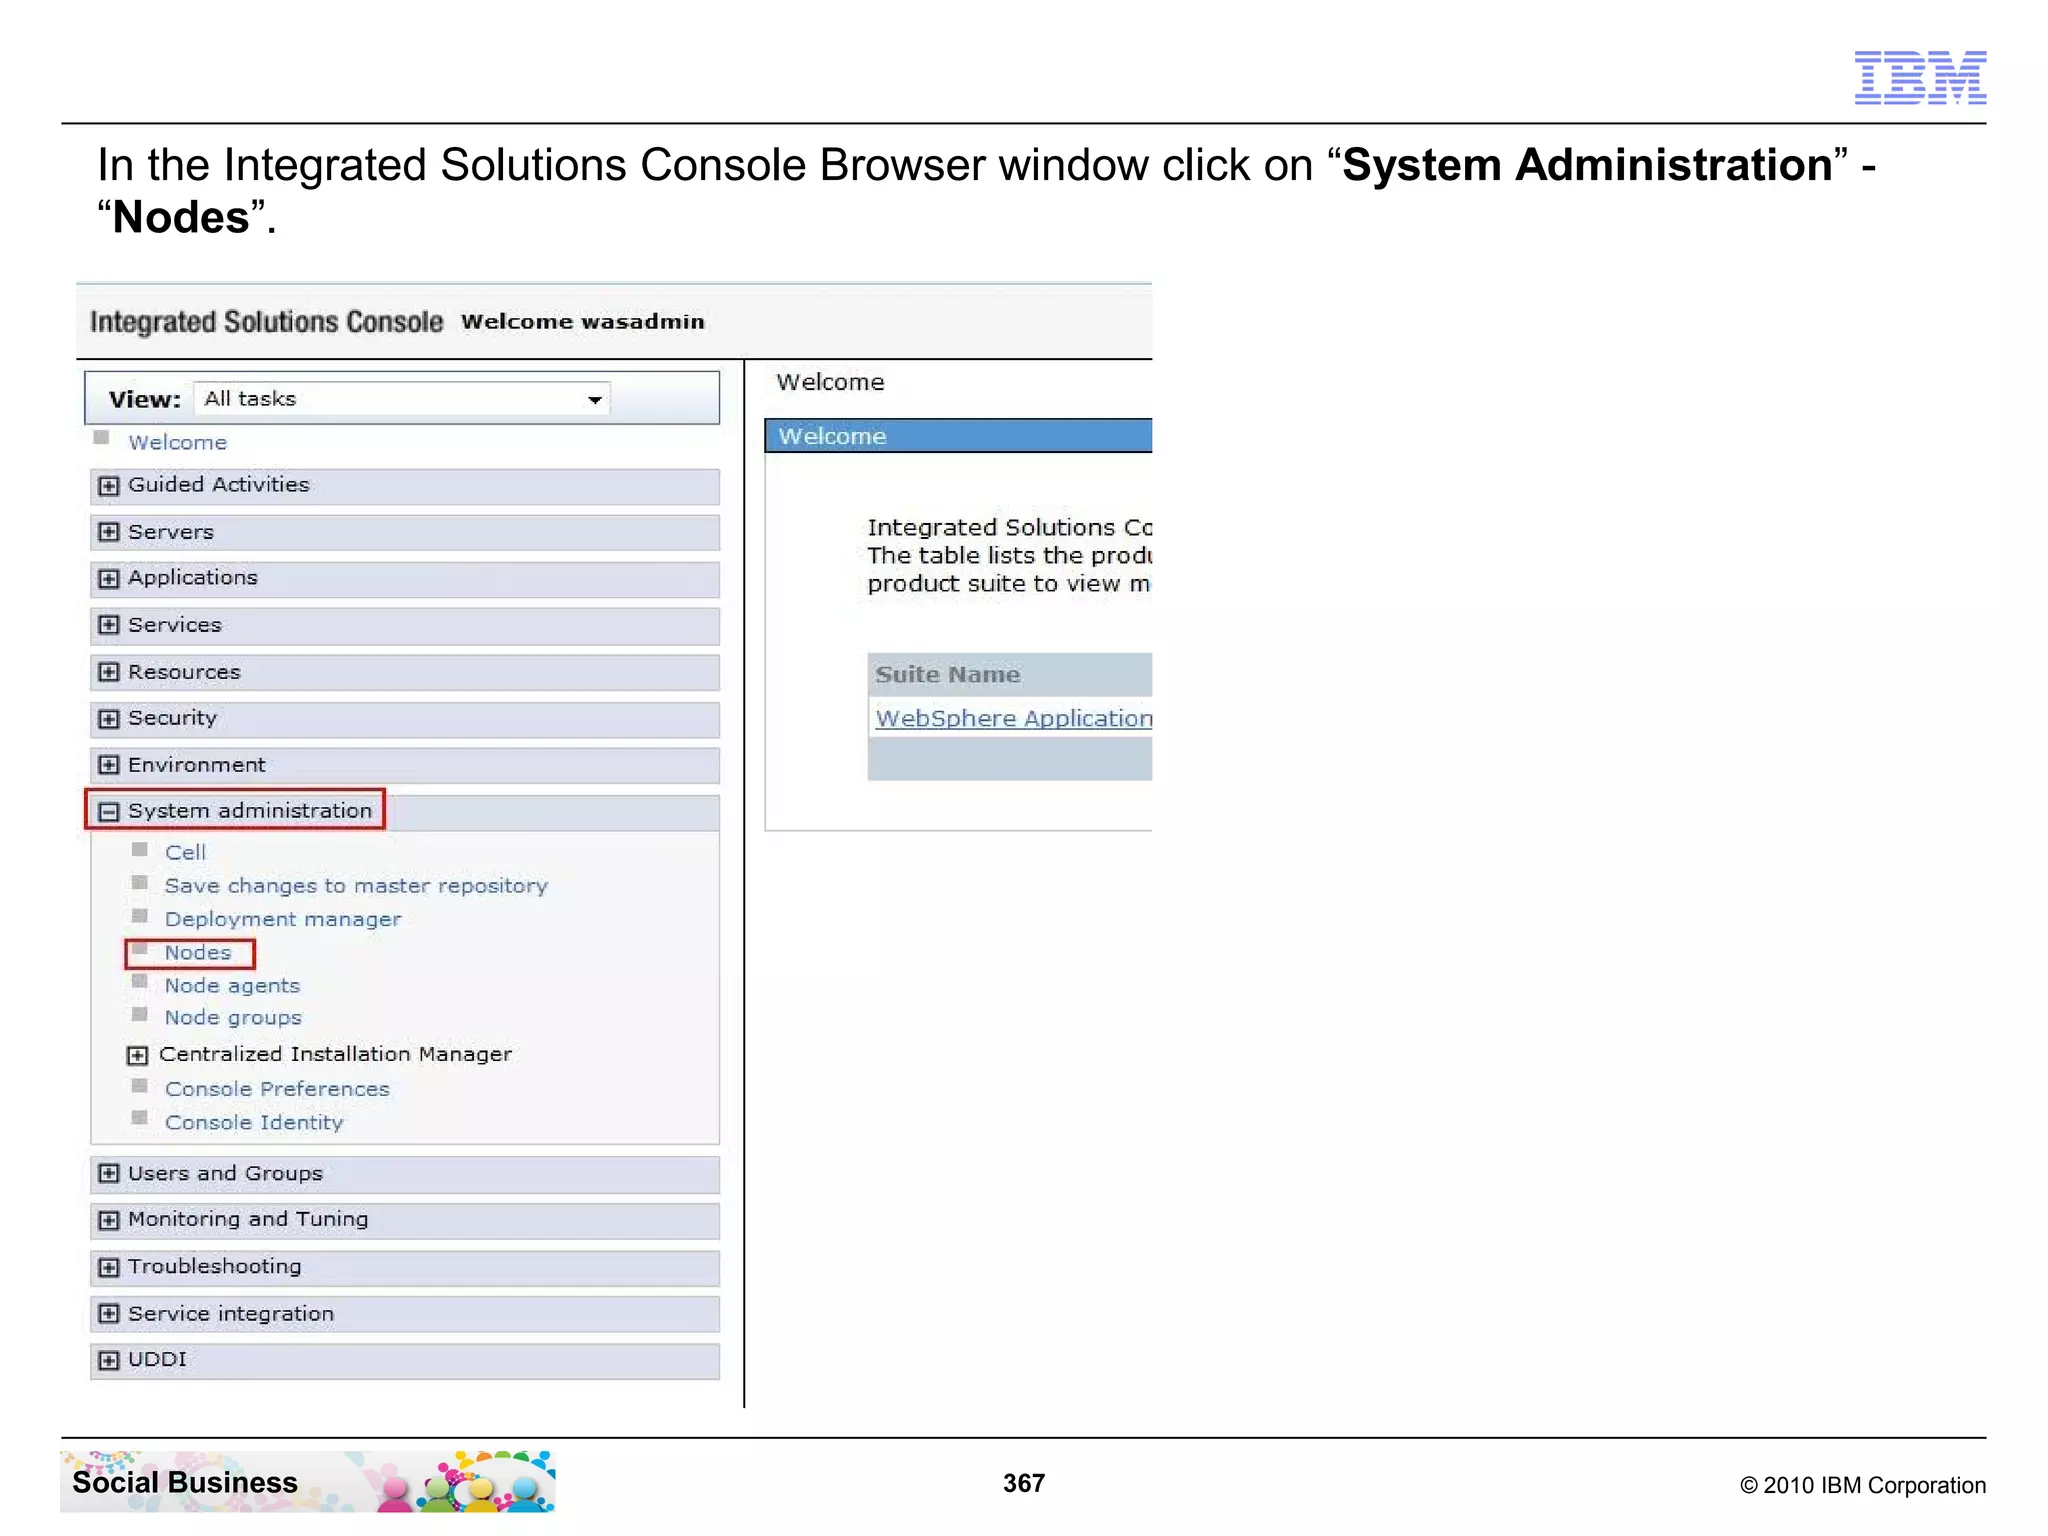
Task: Open the Node agents link
Action: coord(232,986)
